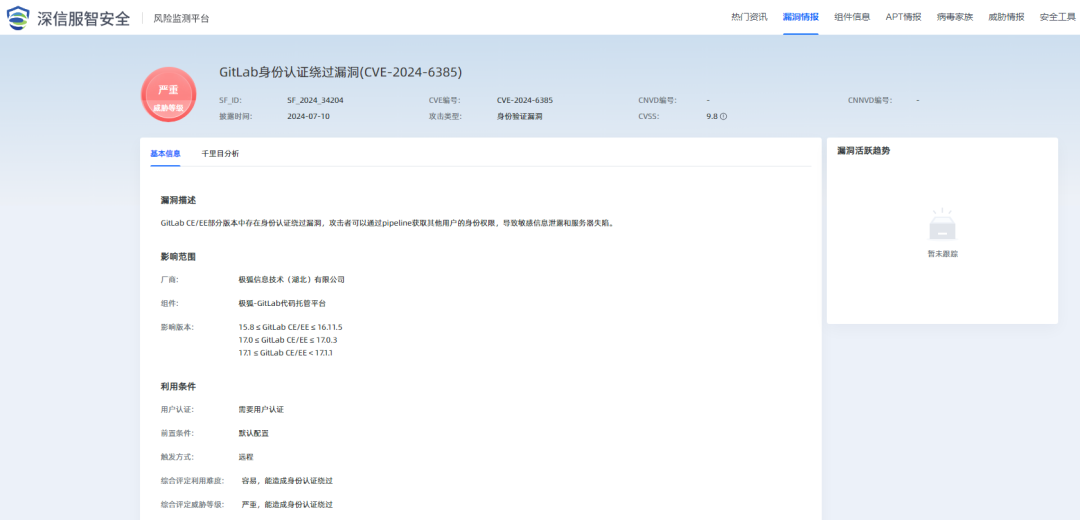The width and height of the screenshot is (1080, 520).
Task: Open the 安全工具 menu
Action: click(x=1057, y=17)
